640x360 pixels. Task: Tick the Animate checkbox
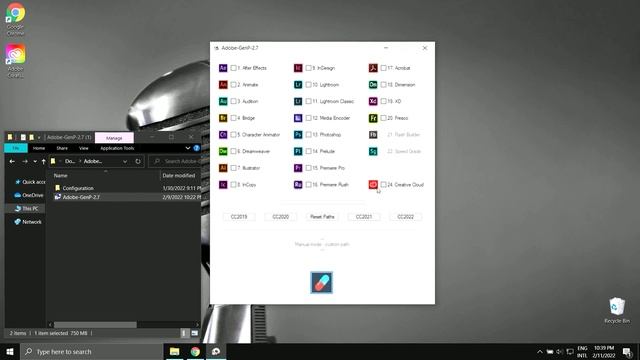point(233,84)
